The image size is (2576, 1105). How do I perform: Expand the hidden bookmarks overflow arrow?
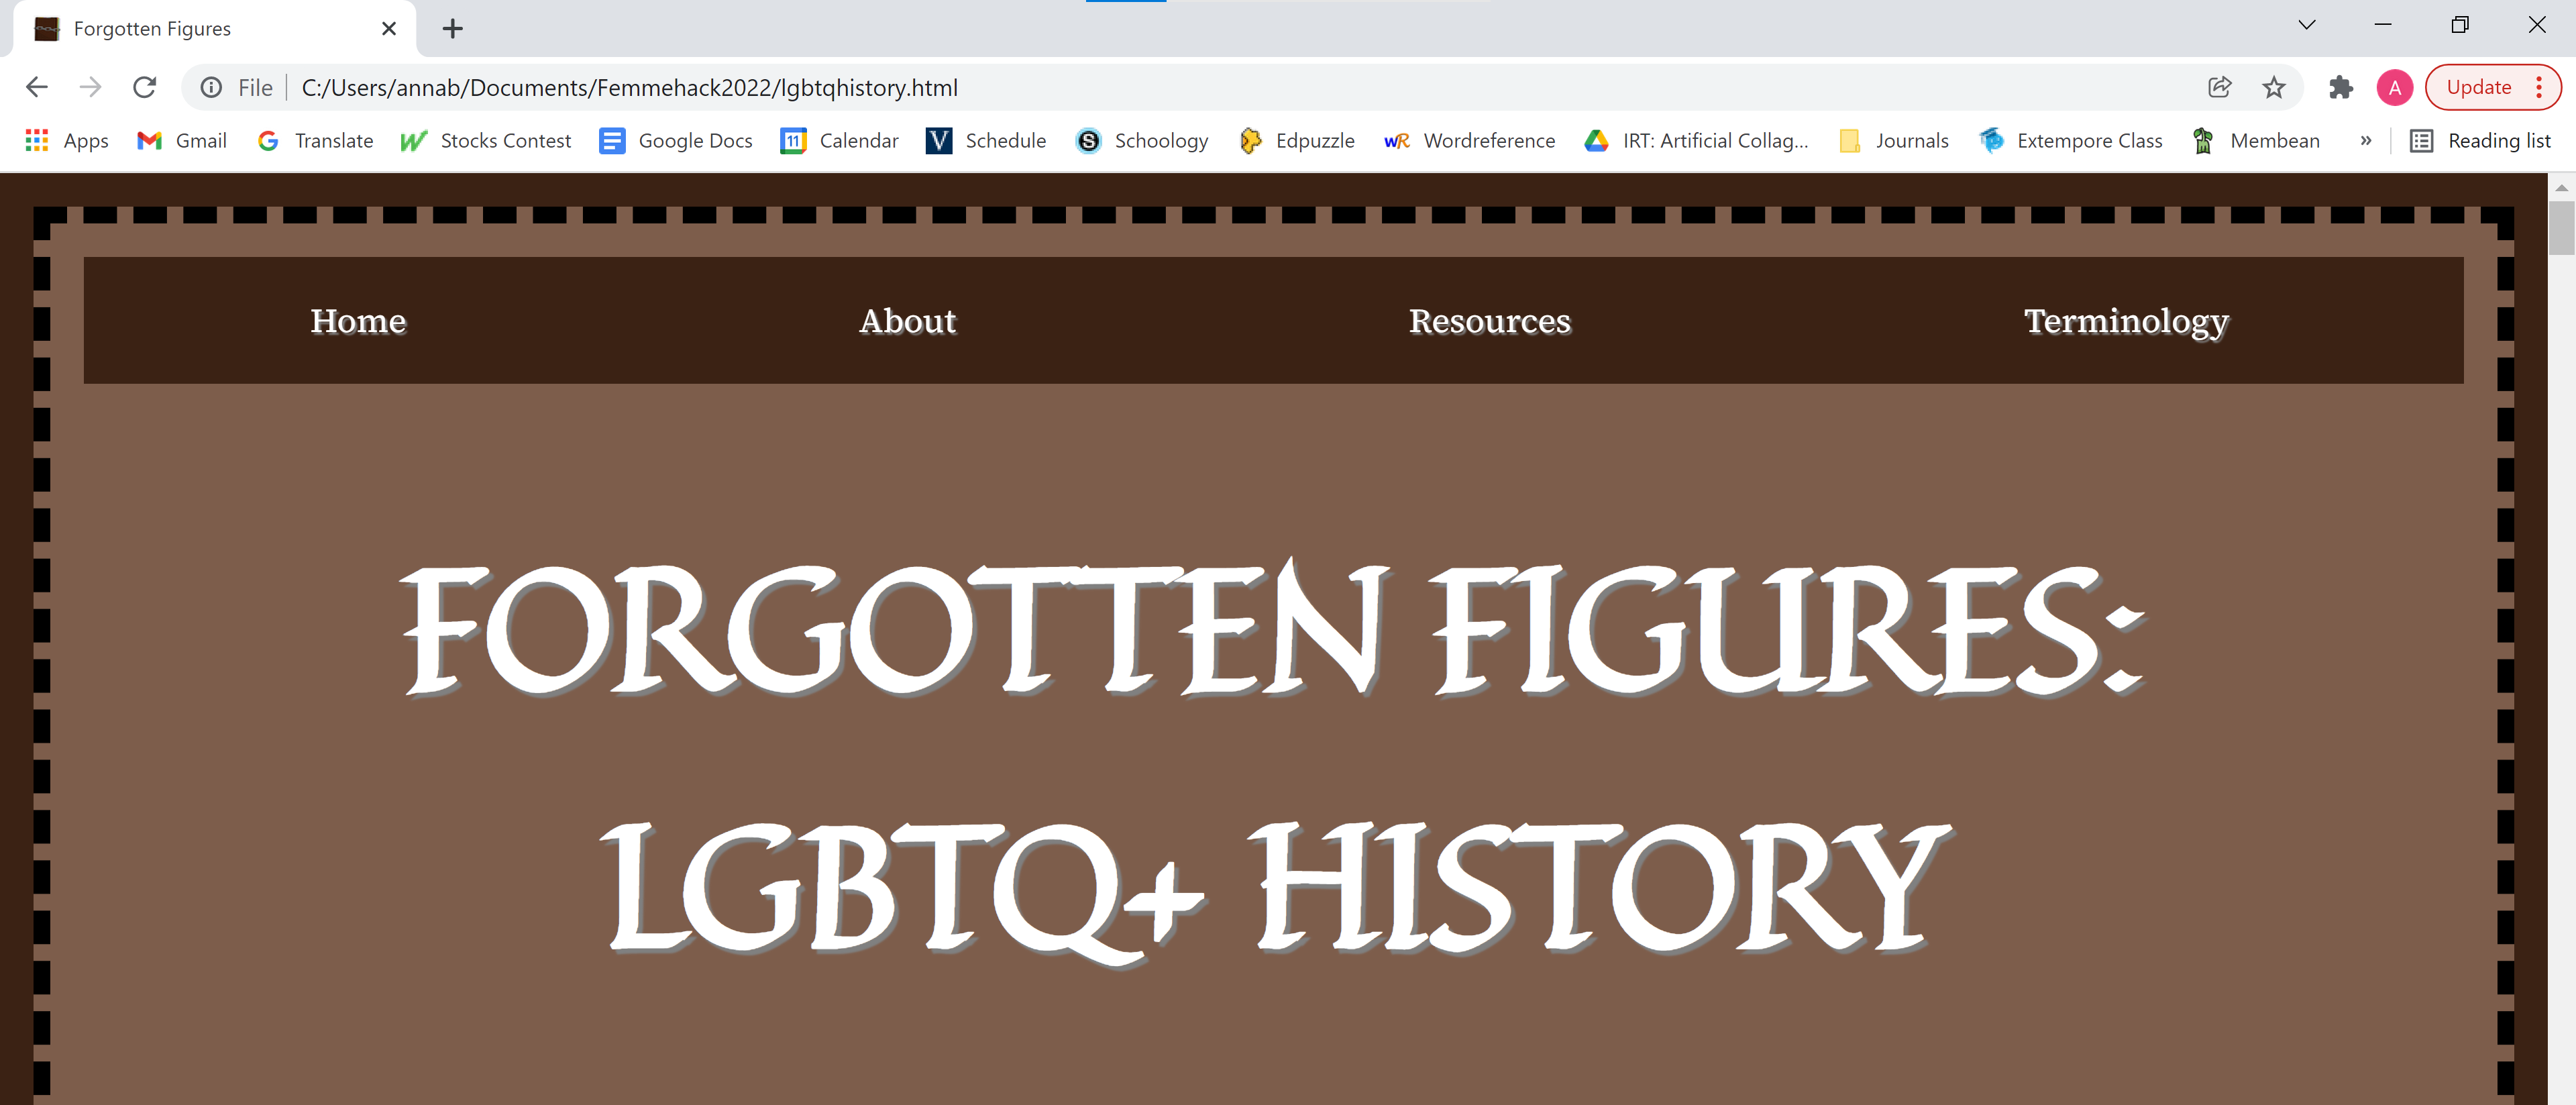[x=2366, y=141]
